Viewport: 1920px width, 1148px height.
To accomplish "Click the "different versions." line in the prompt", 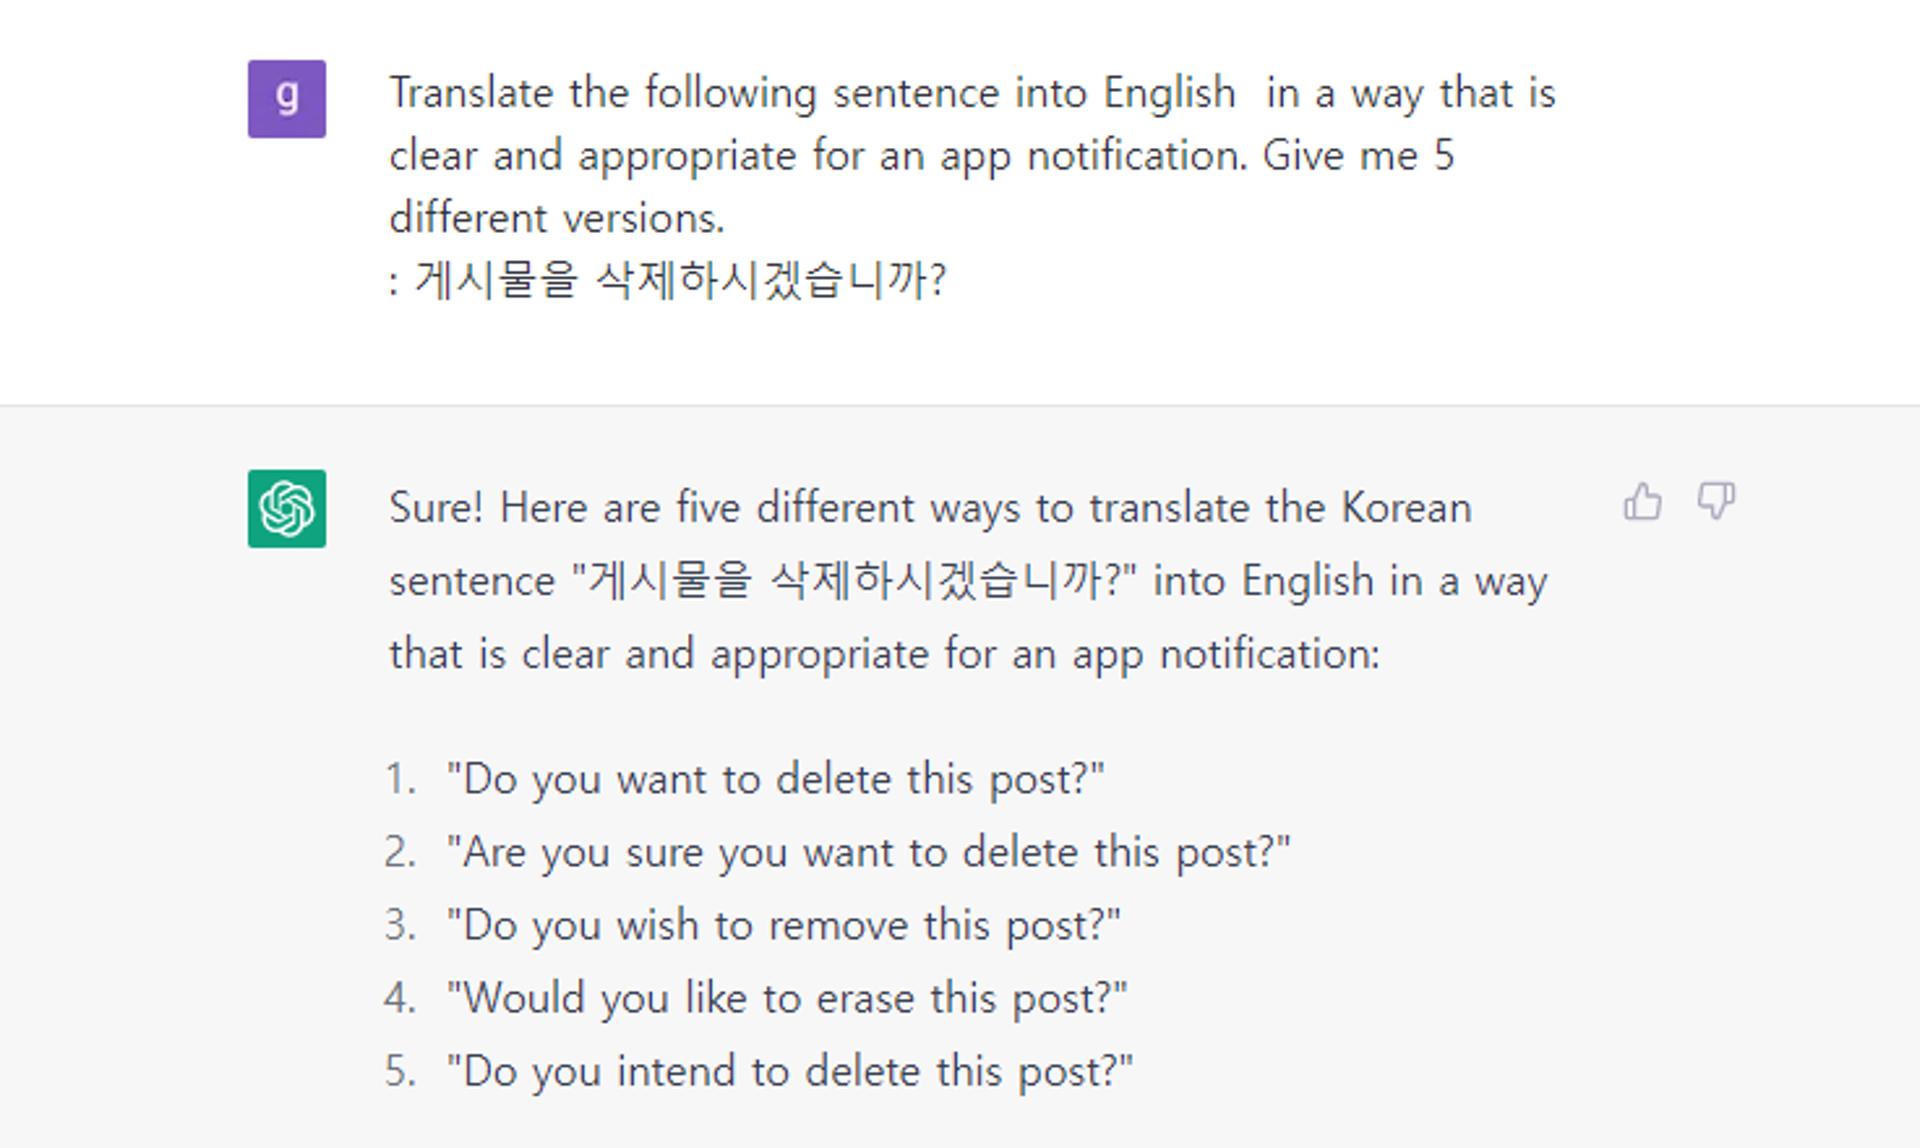I will pos(556,218).
